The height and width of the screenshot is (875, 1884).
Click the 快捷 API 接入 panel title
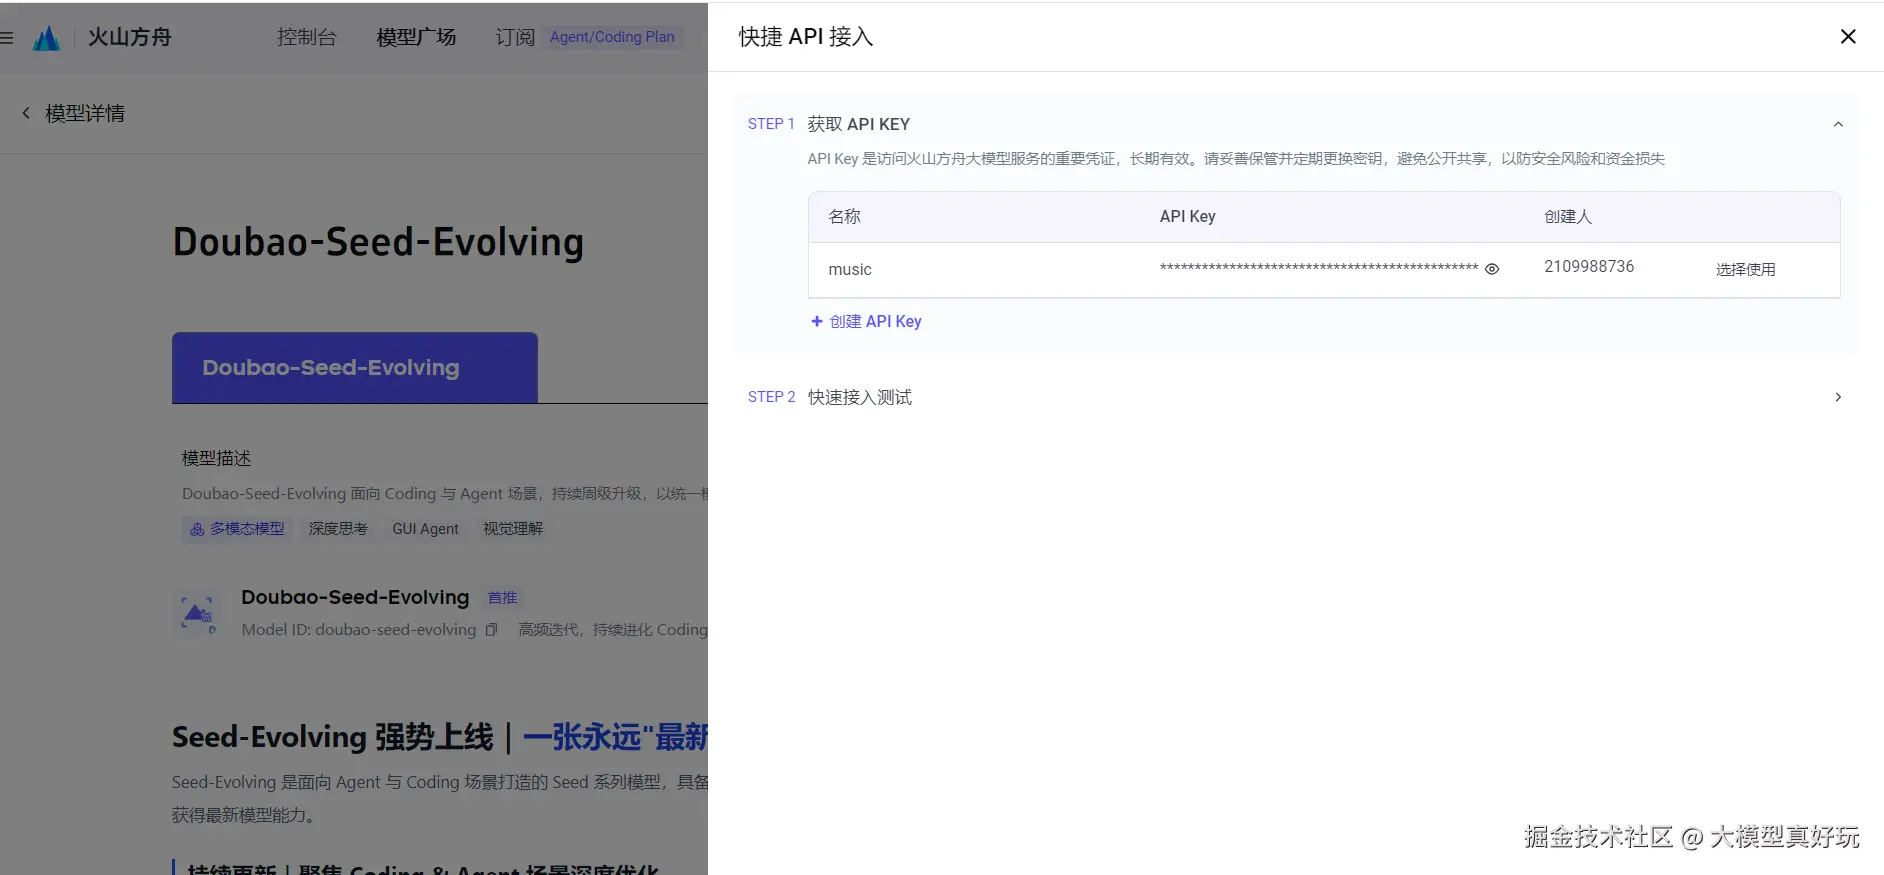point(806,37)
